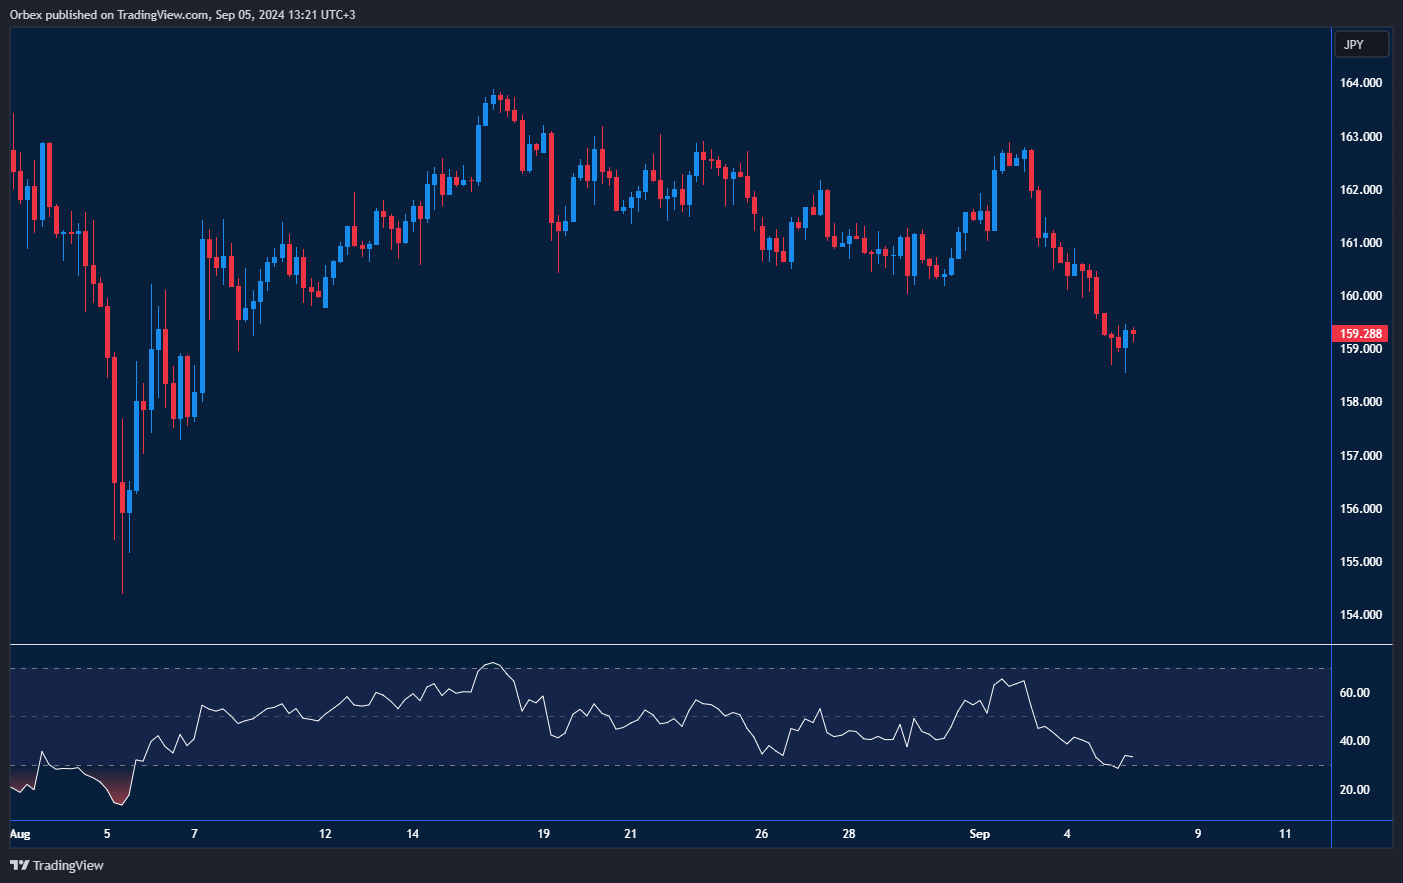Viewport: 1403px width, 883px height.
Task: Click the 154.000 price axis label
Action: point(1360,615)
